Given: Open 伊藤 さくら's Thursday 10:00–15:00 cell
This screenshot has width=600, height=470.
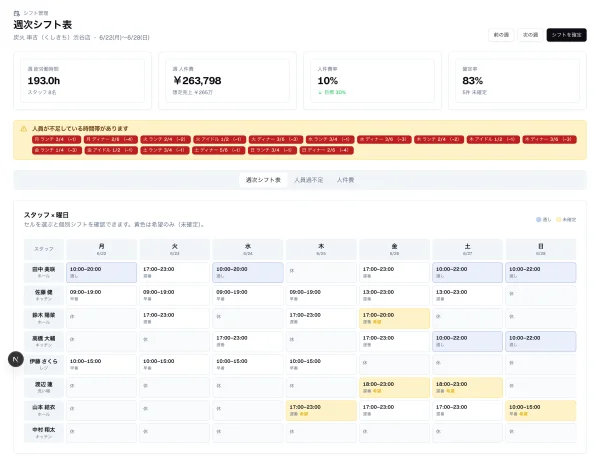Looking at the screenshot, I should 321,364.
